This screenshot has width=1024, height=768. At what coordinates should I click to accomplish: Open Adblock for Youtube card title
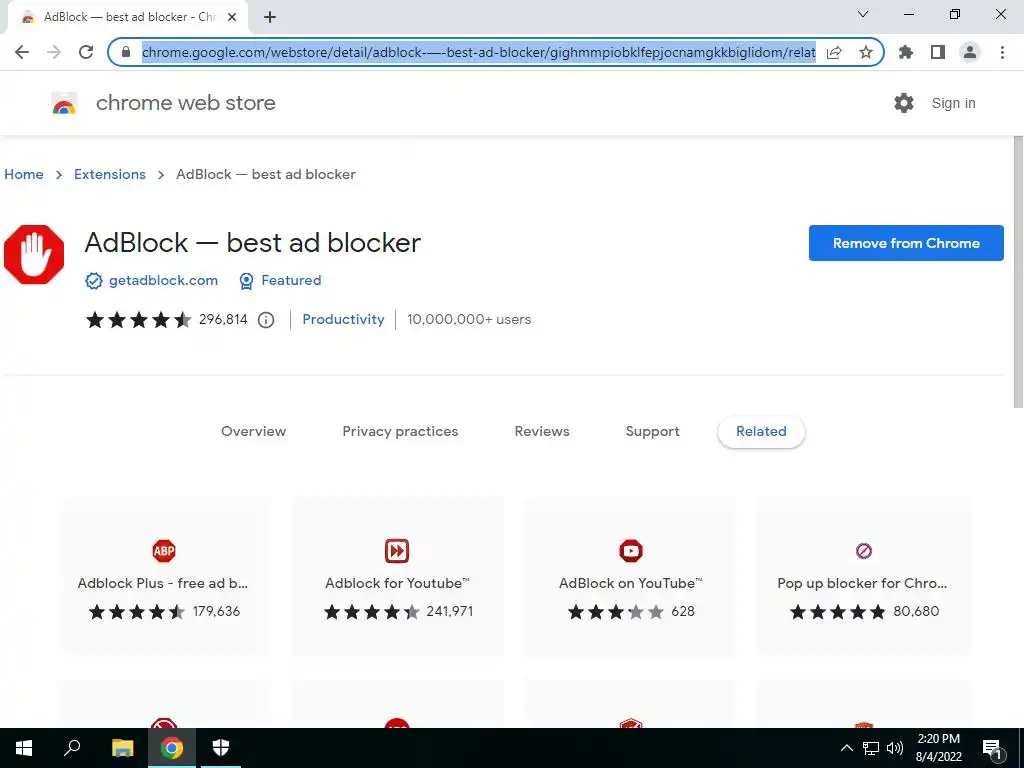click(397, 583)
